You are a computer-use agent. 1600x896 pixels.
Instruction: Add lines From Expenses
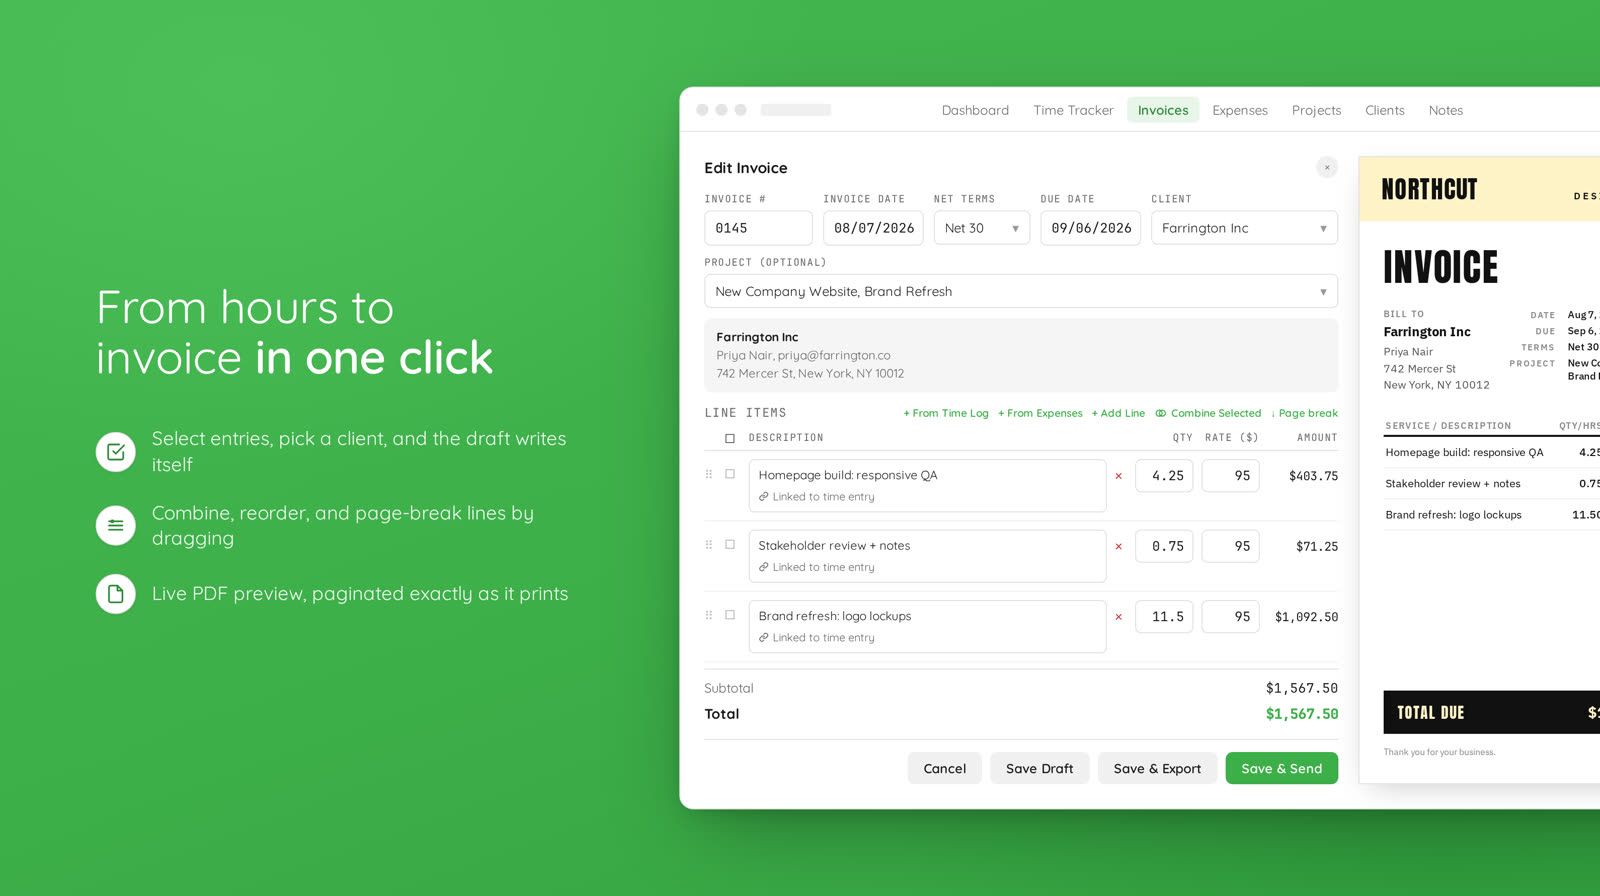[1040, 413]
